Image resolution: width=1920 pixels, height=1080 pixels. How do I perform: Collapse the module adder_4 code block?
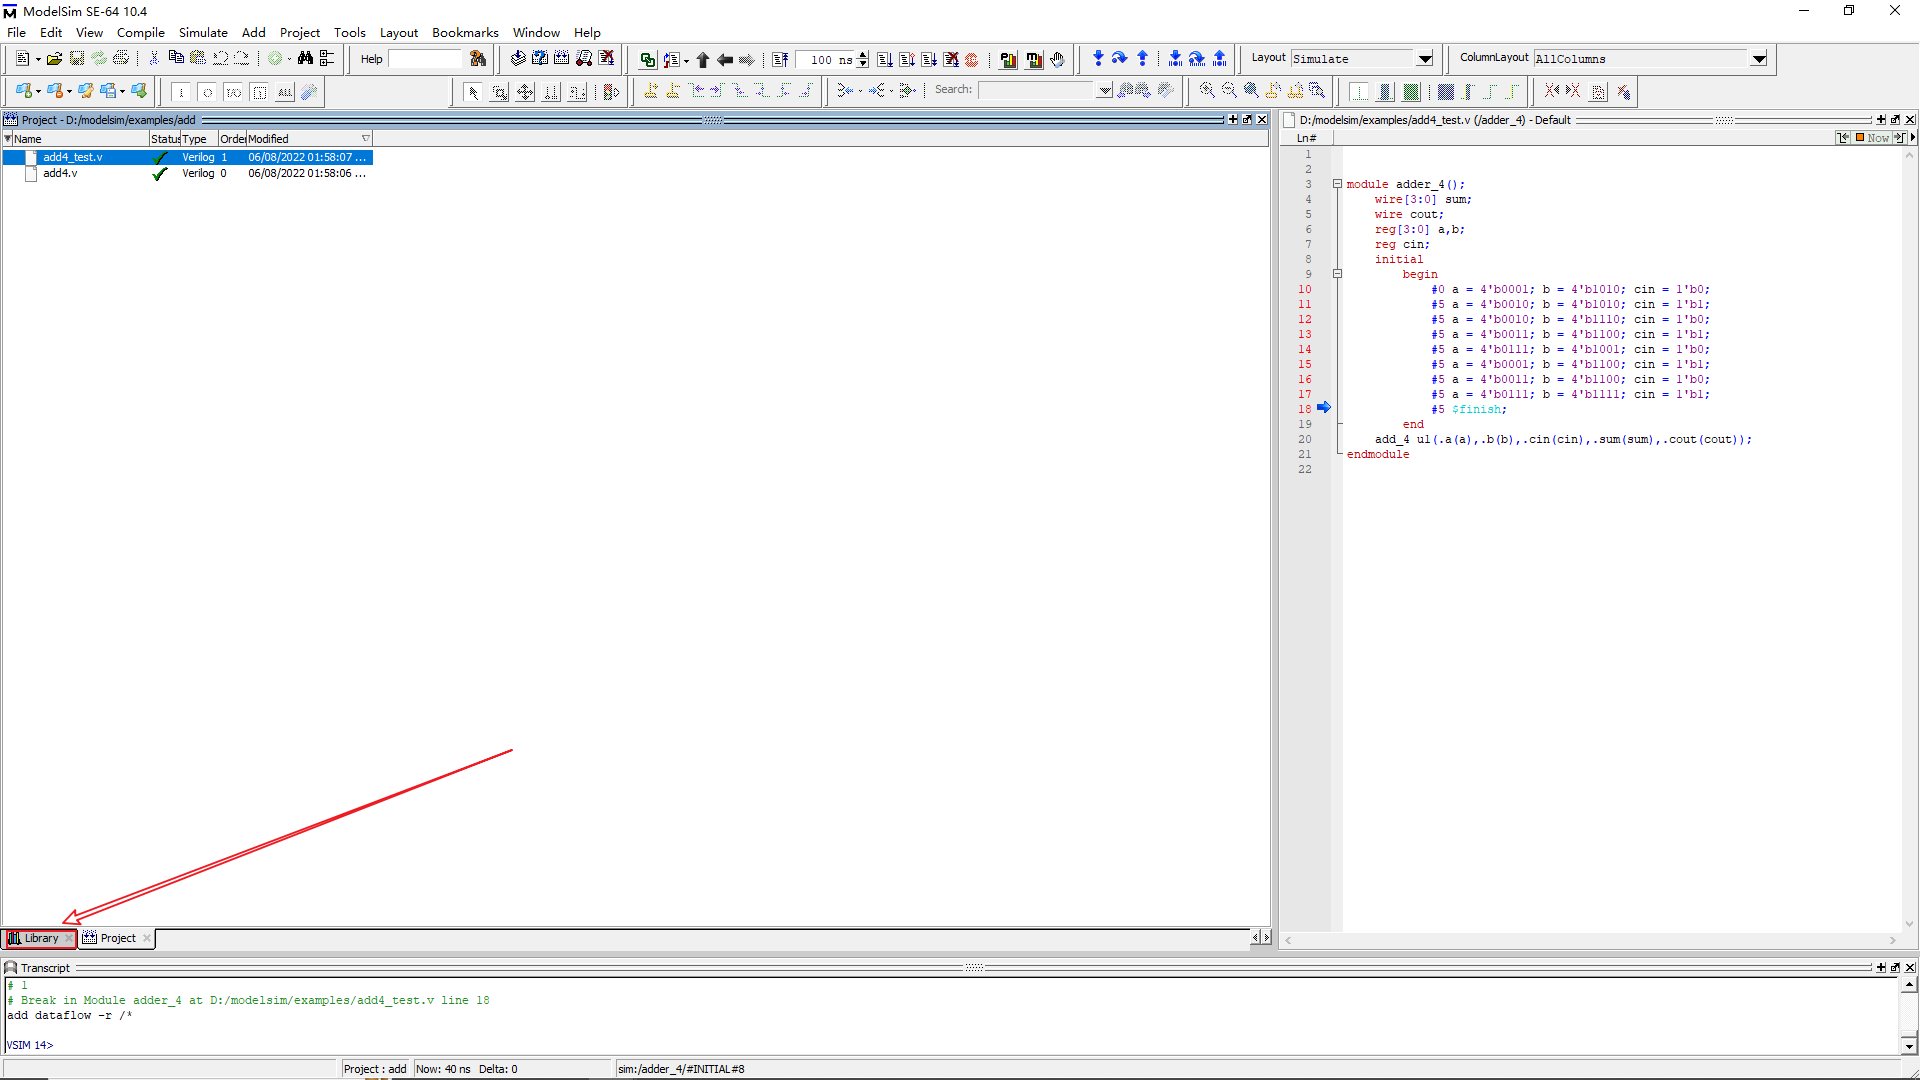pyautogui.click(x=1337, y=184)
